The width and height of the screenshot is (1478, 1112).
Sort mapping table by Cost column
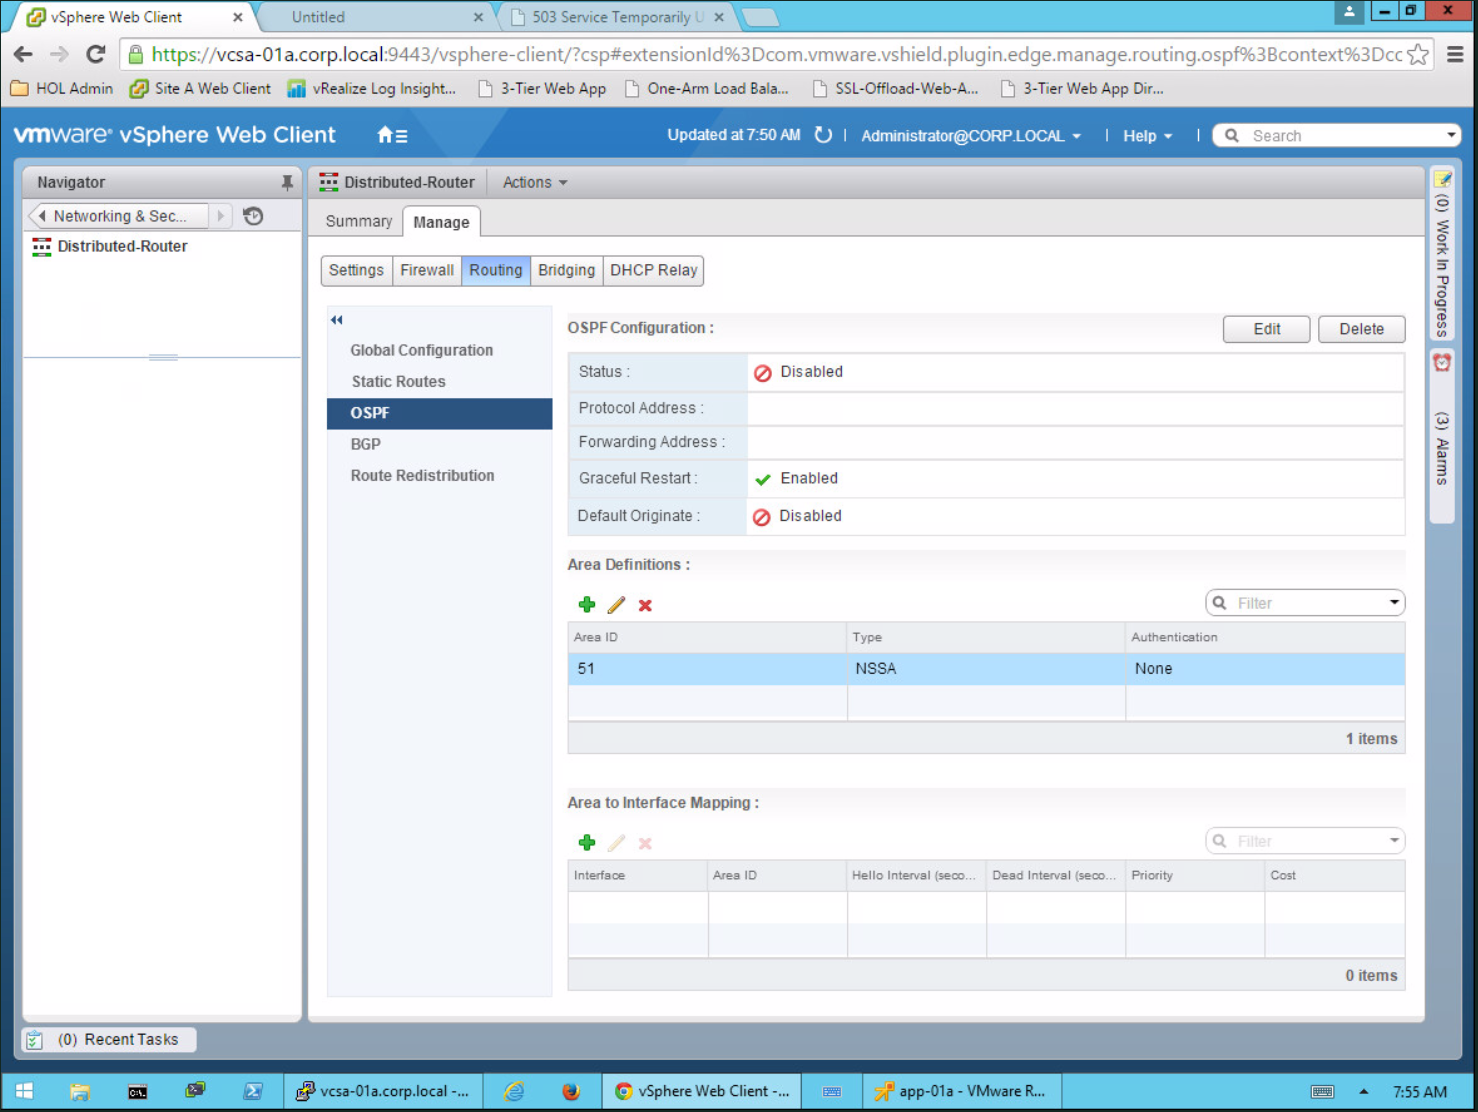click(1335, 875)
